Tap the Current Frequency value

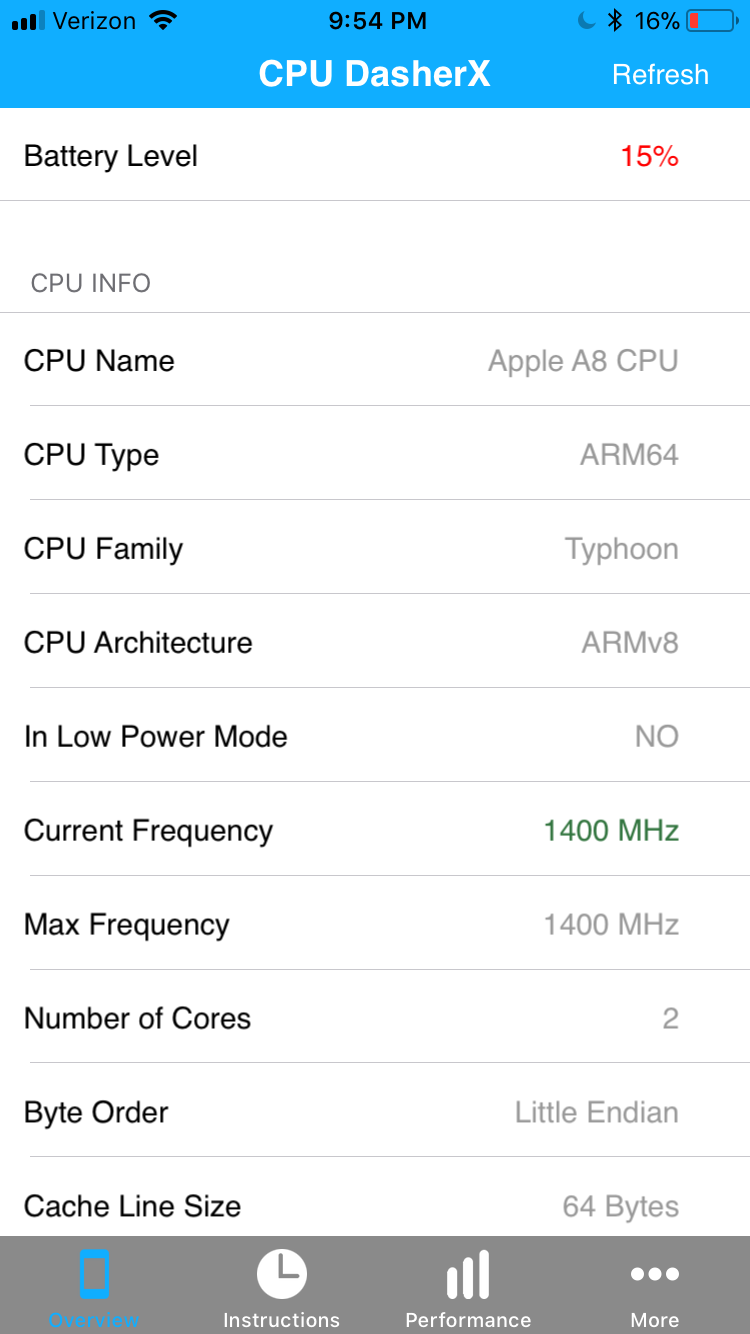point(611,830)
